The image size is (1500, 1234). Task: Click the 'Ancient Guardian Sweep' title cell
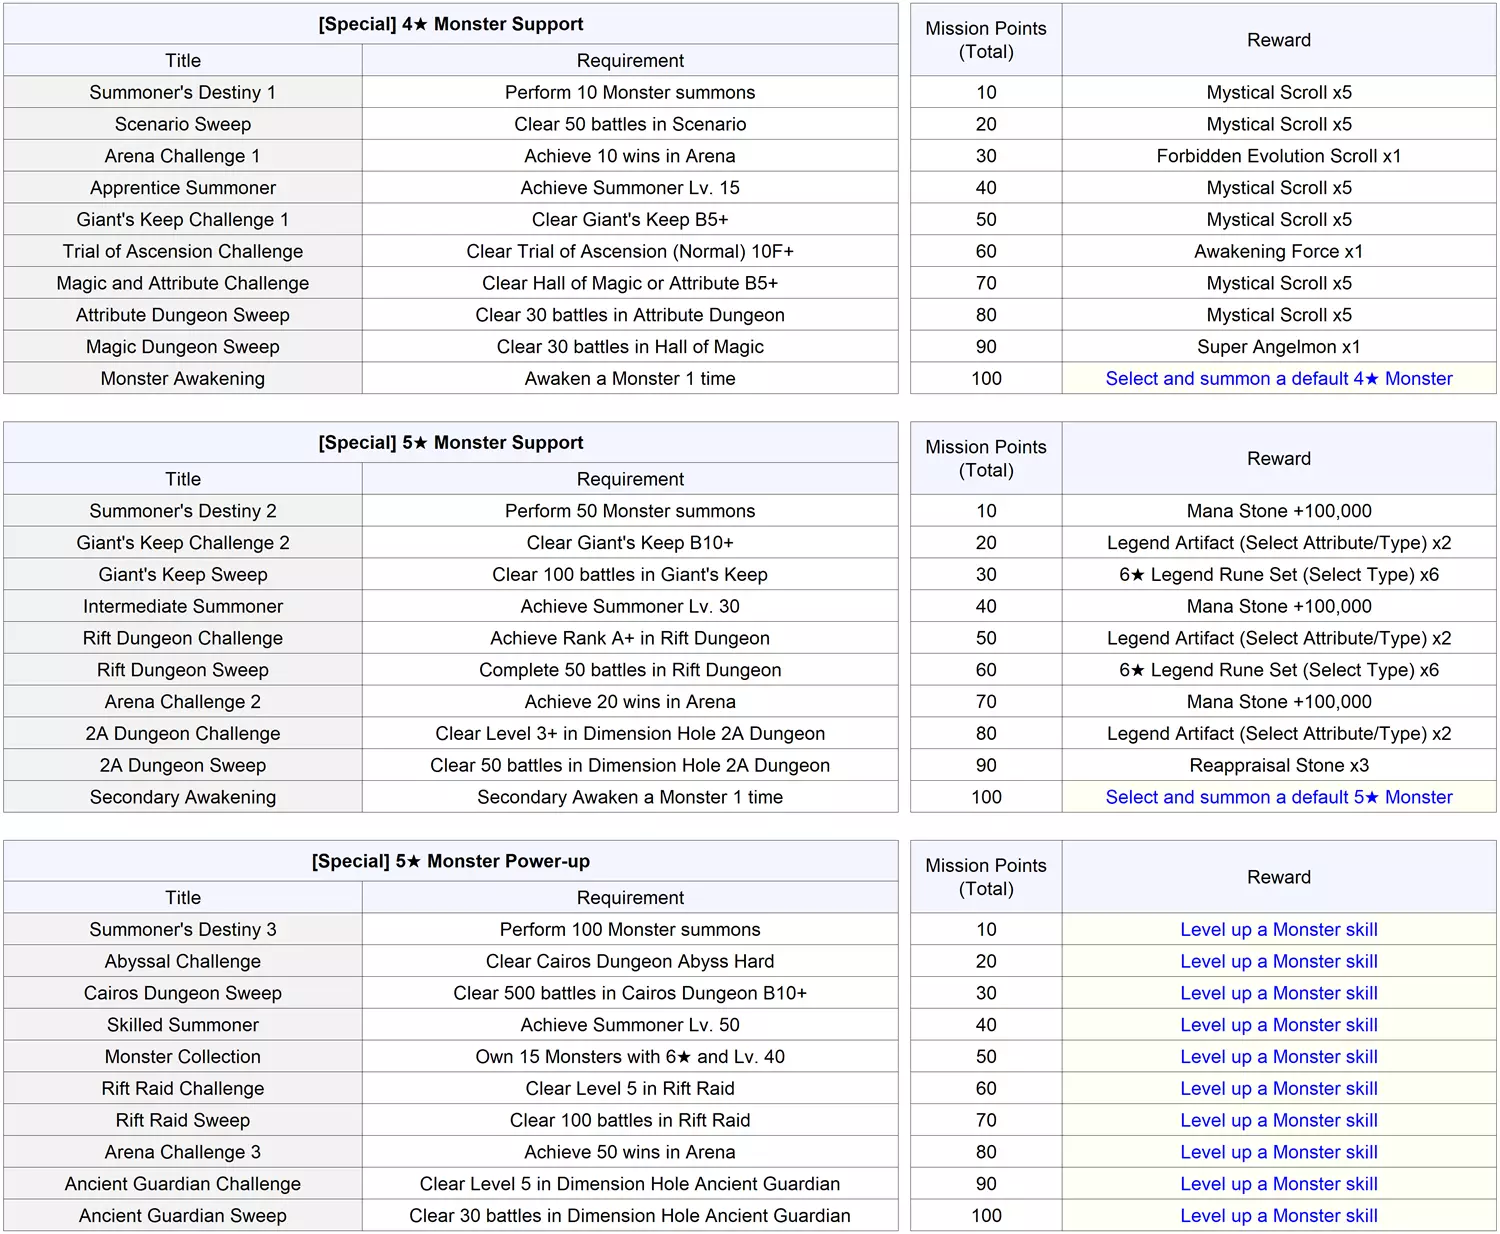(x=182, y=1216)
